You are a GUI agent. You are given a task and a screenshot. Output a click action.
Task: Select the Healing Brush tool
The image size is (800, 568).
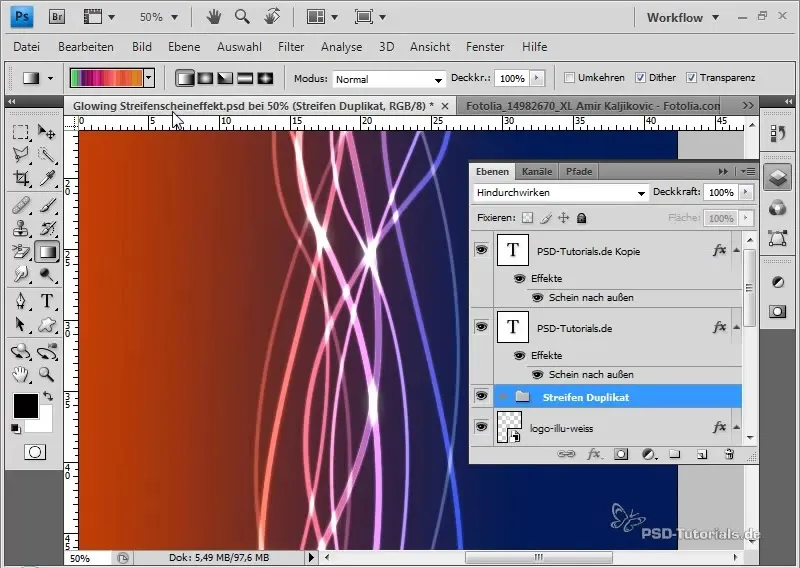pyautogui.click(x=20, y=206)
